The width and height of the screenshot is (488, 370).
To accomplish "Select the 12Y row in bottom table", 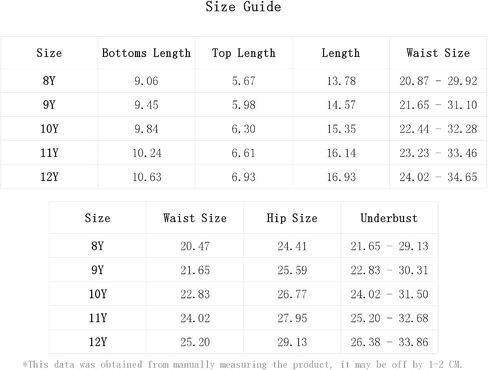I will 243,342.
